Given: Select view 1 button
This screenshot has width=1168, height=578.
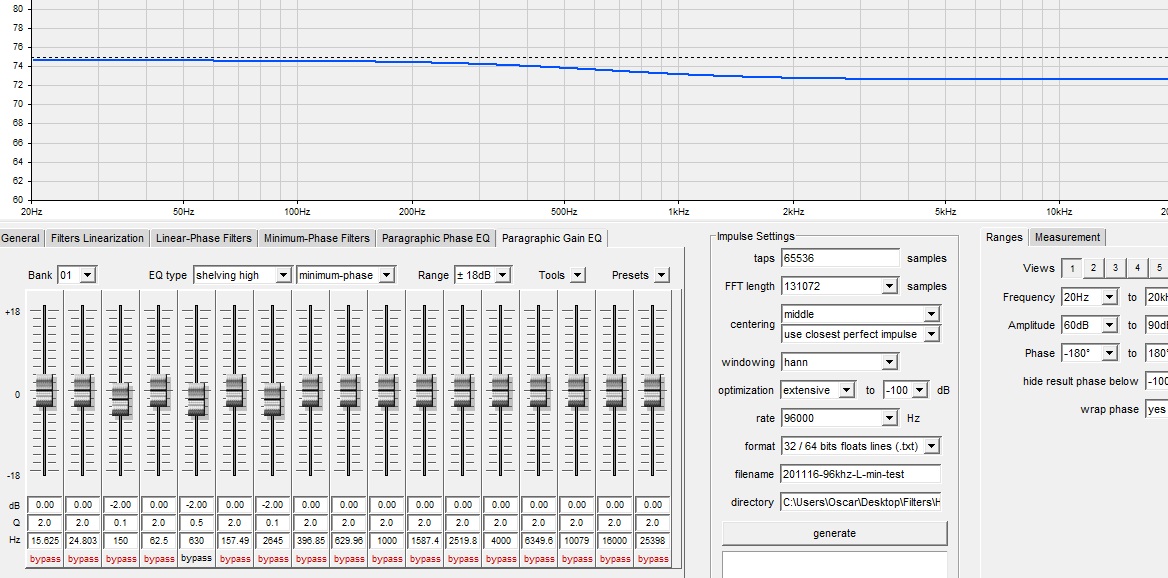Looking at the screenshot, I should pyautogui.click(x=1071, y=268).
